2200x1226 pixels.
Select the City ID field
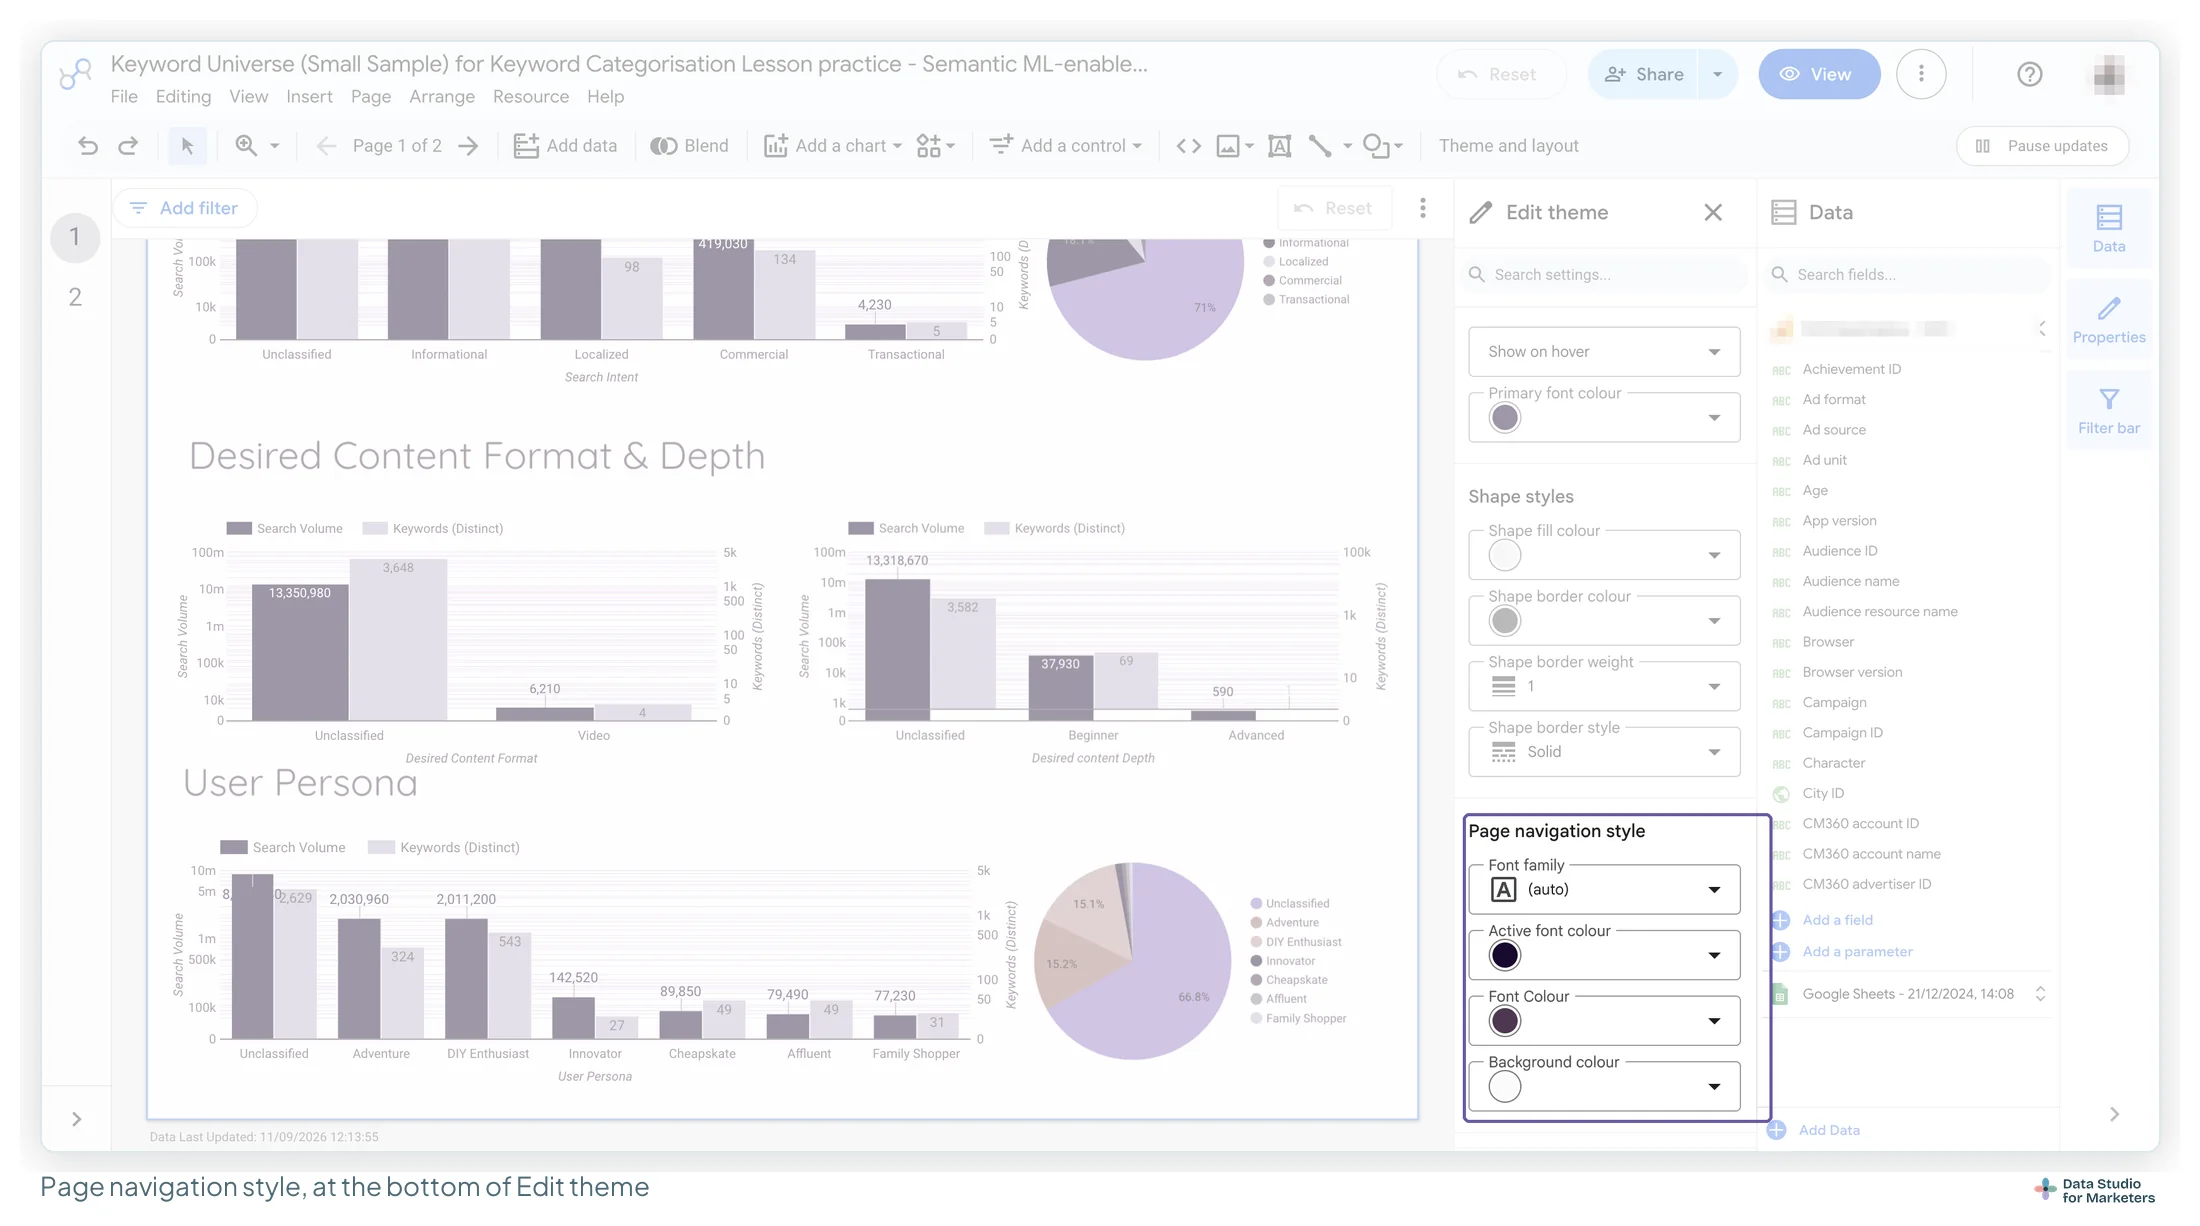point(1822,793)
